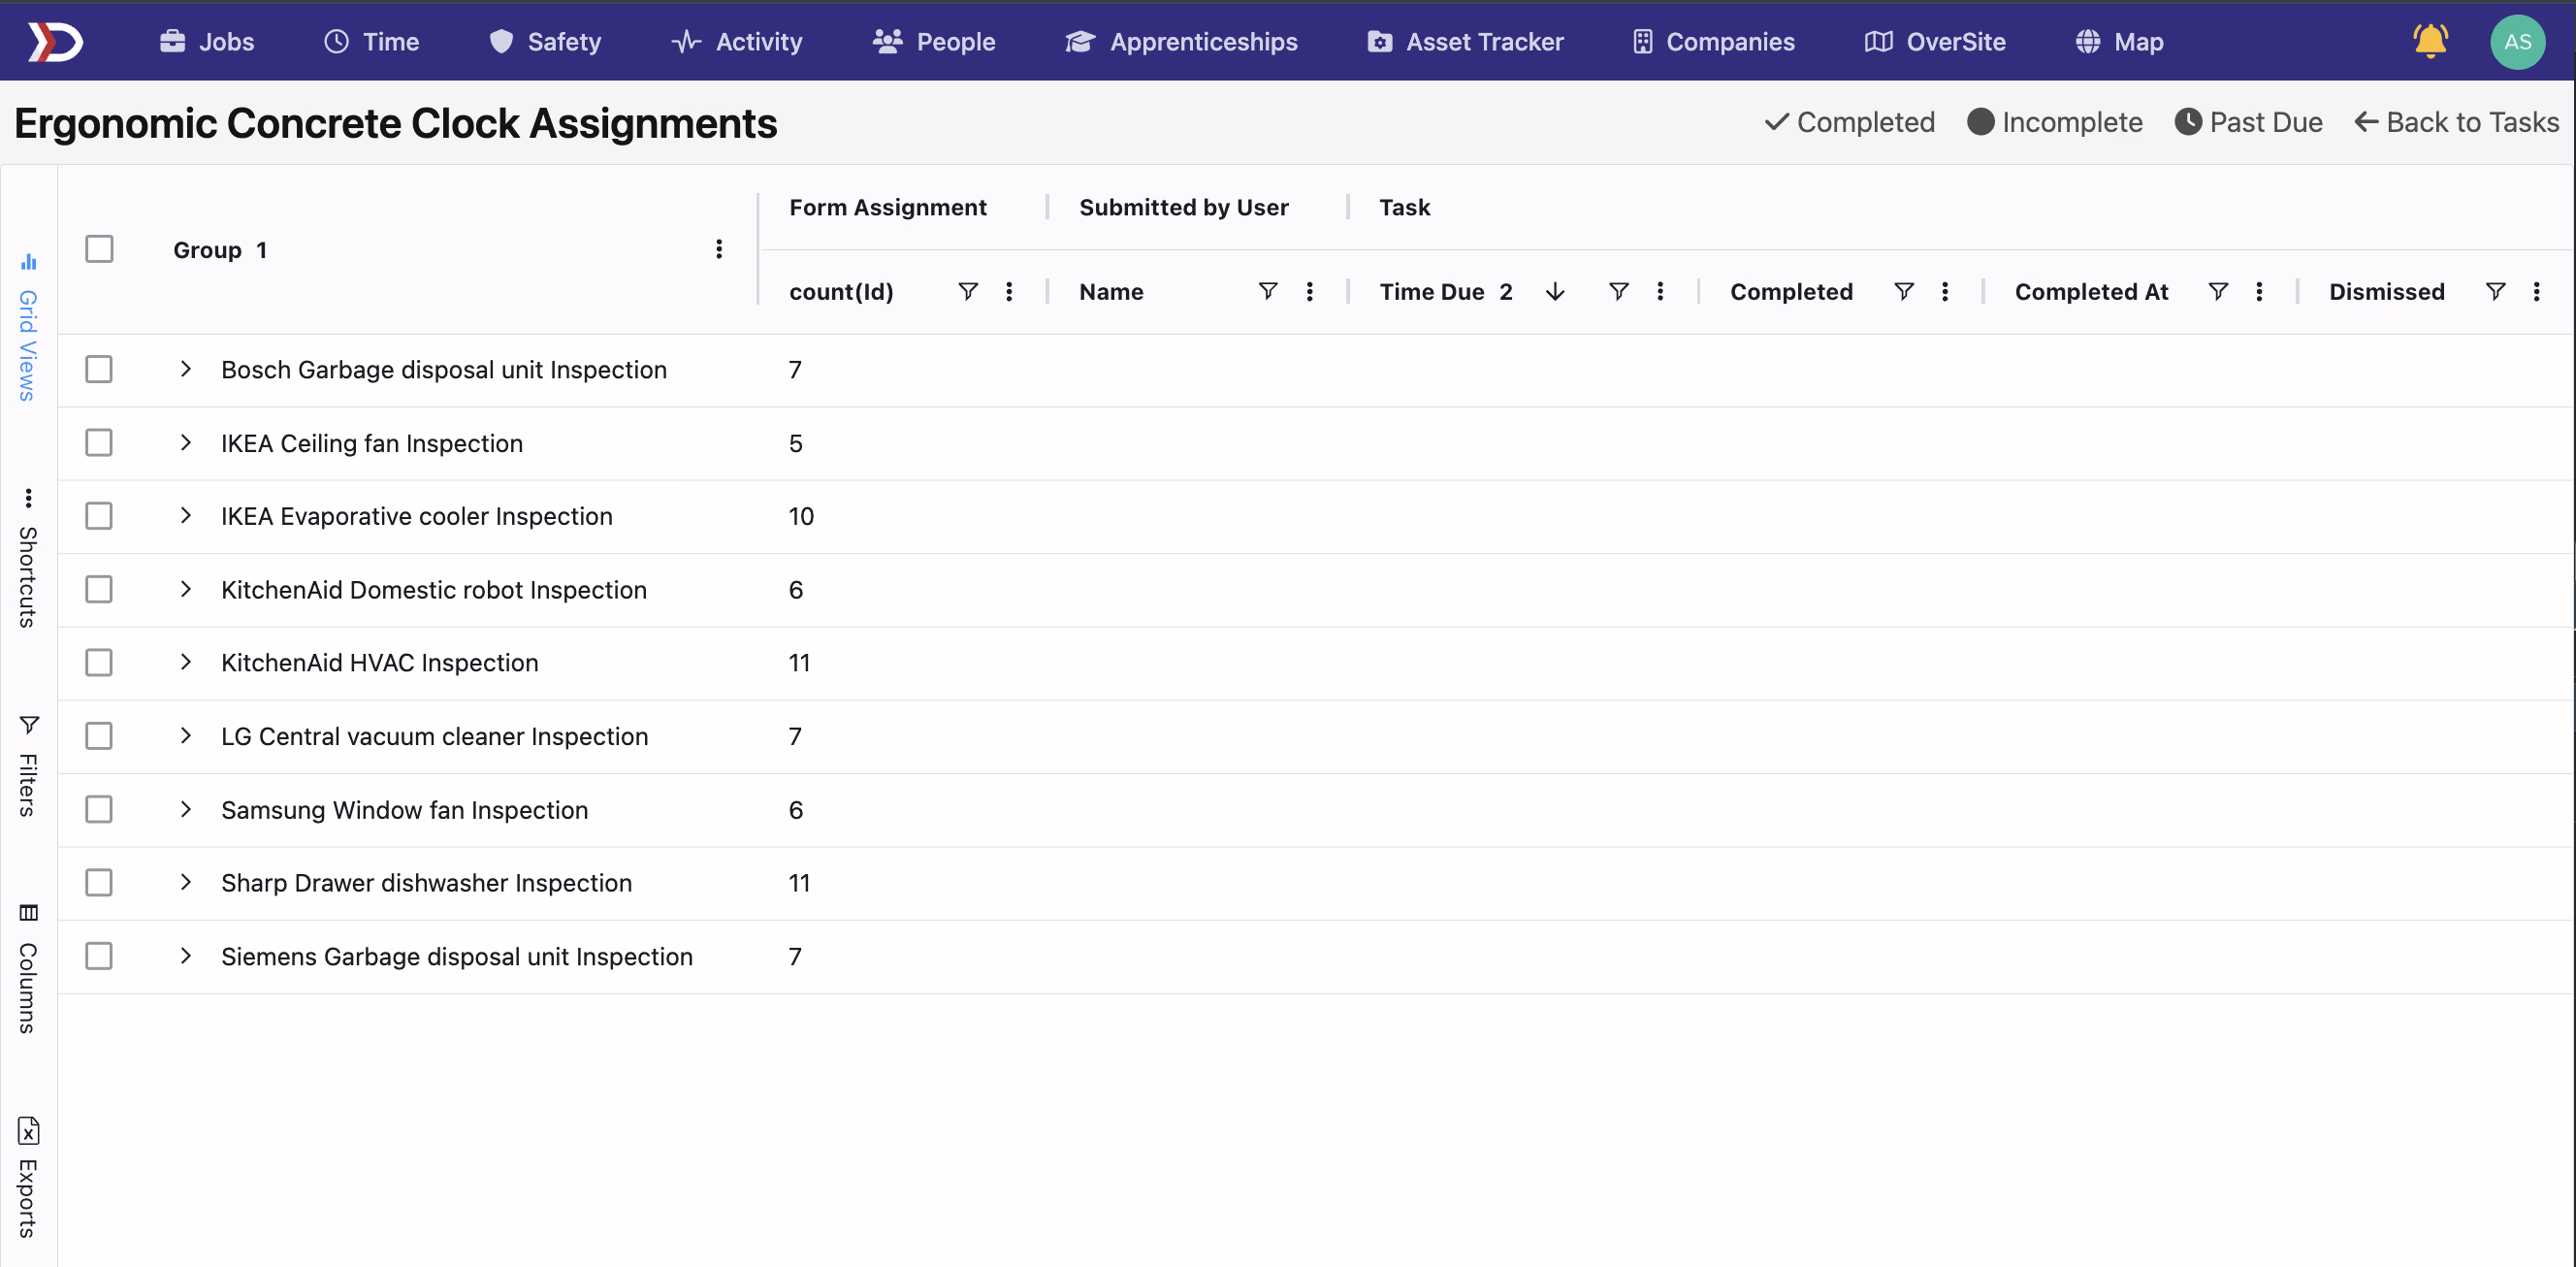Expand KitchenAid HVAC Inspection group
Image resolution: width=2576 pixels, height=1267 pixels.
coord(185,662)
